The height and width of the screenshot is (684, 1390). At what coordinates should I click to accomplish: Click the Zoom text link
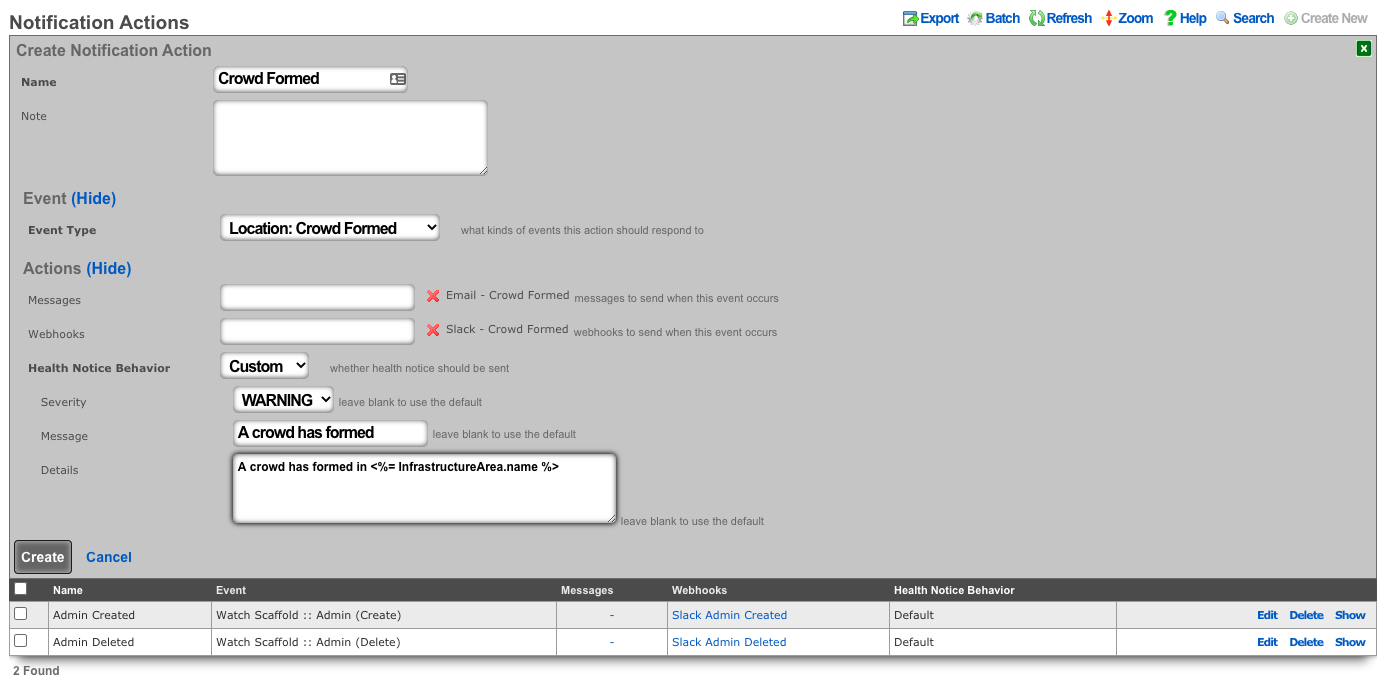tap(1135, 18)
